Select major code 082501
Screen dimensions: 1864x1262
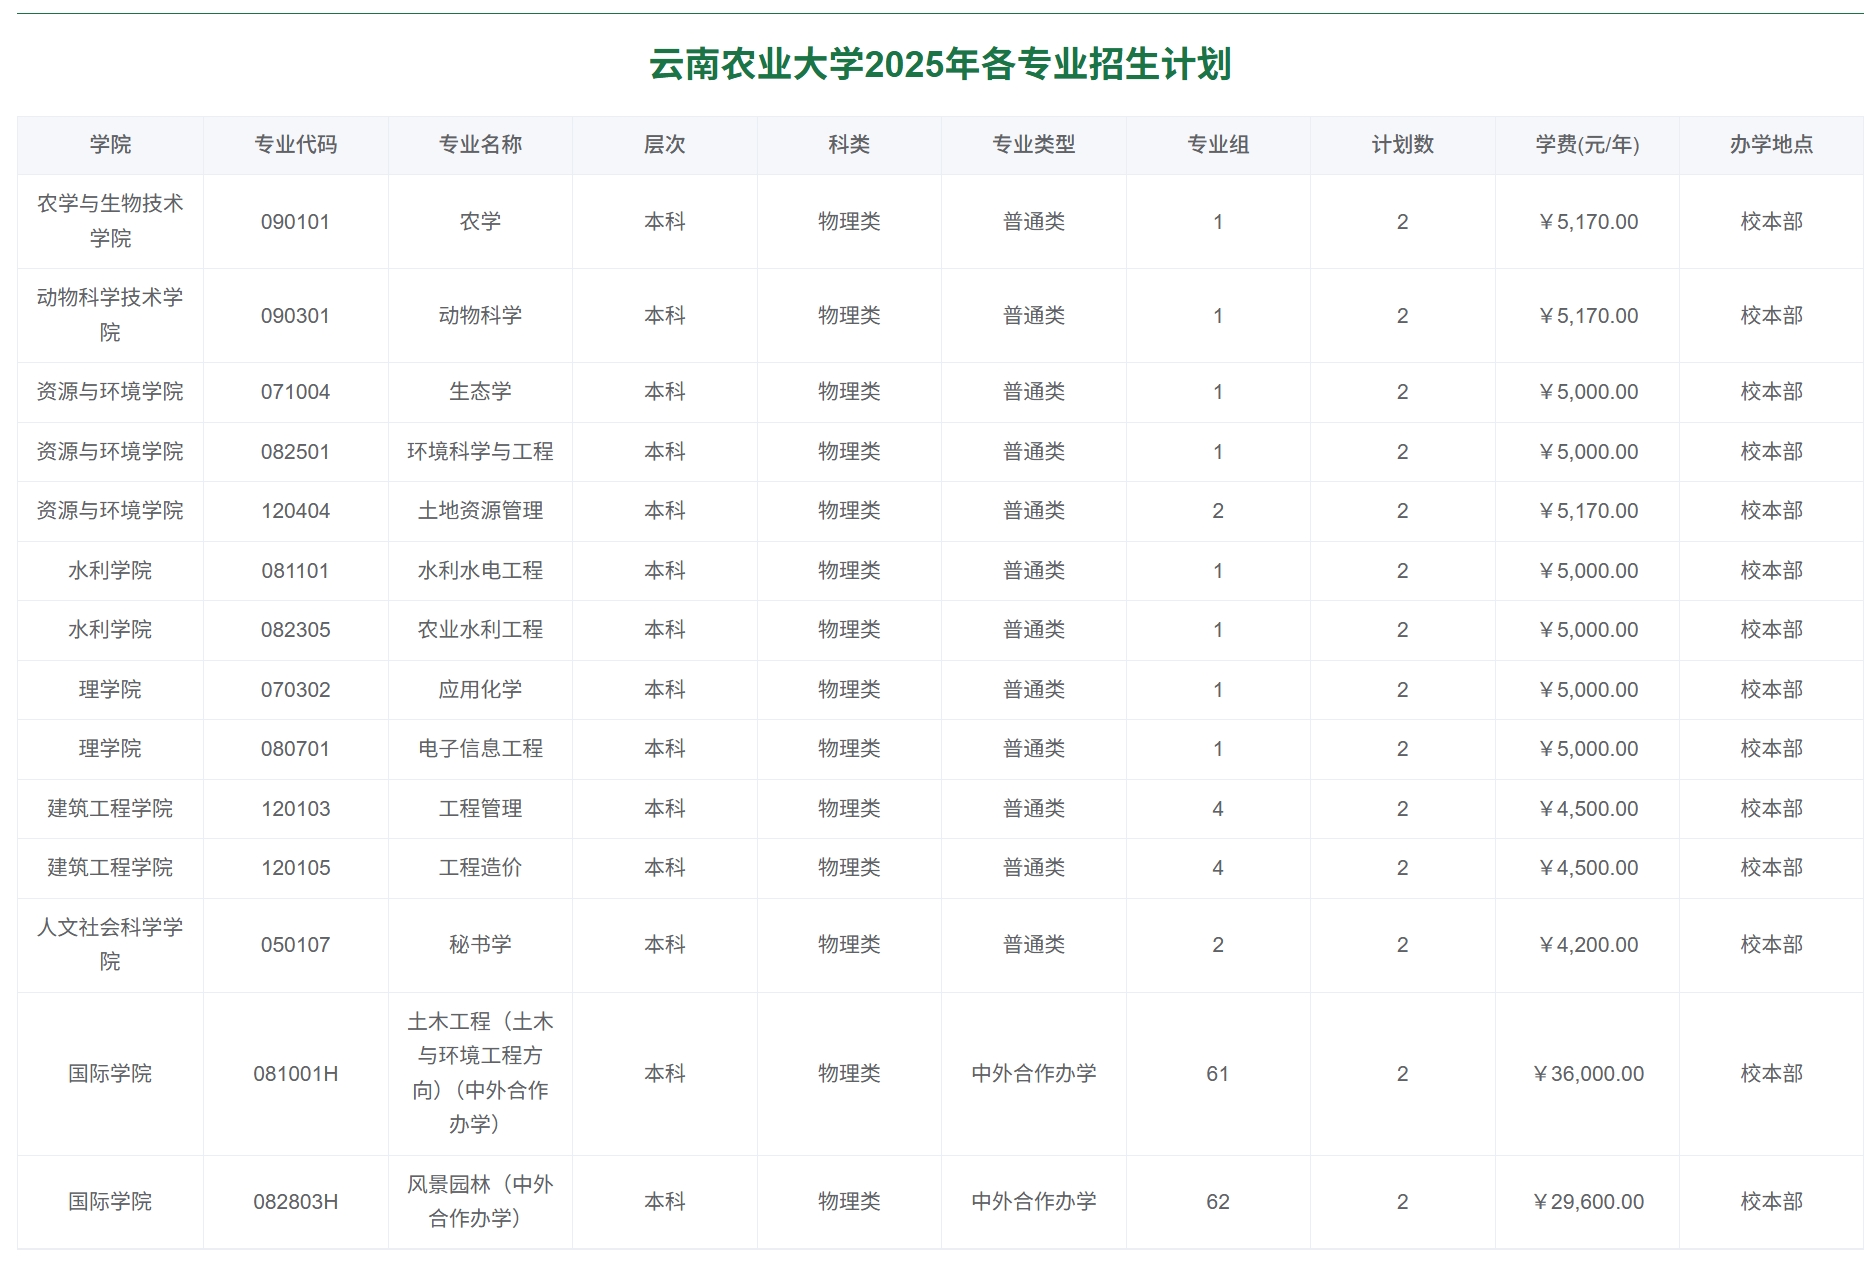(x=296, y=452)
